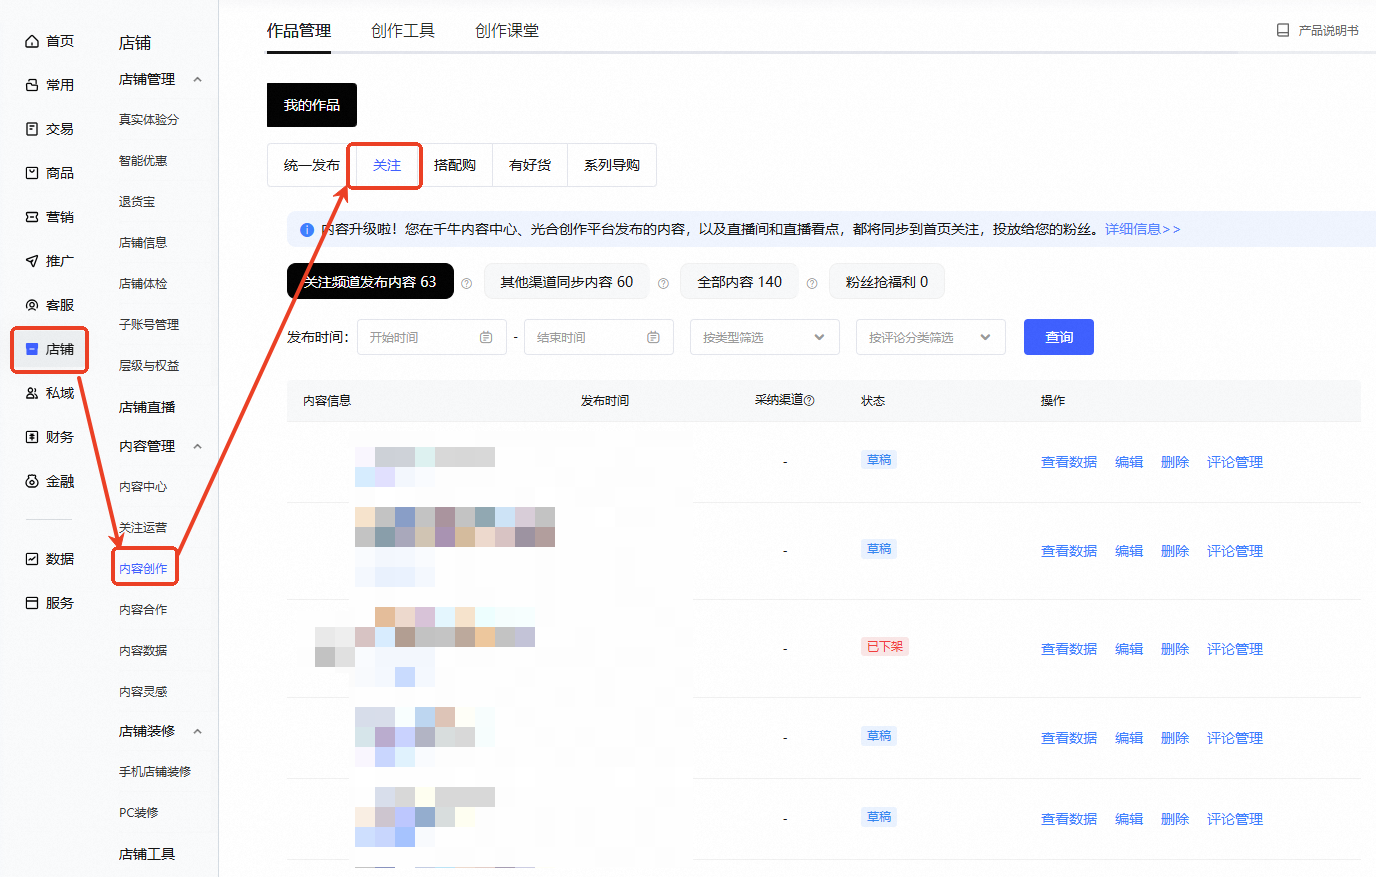The image size is (1376, 877).
Task: Select 粉丝抢福利 0 filter
Action: (x=887, y=282)
